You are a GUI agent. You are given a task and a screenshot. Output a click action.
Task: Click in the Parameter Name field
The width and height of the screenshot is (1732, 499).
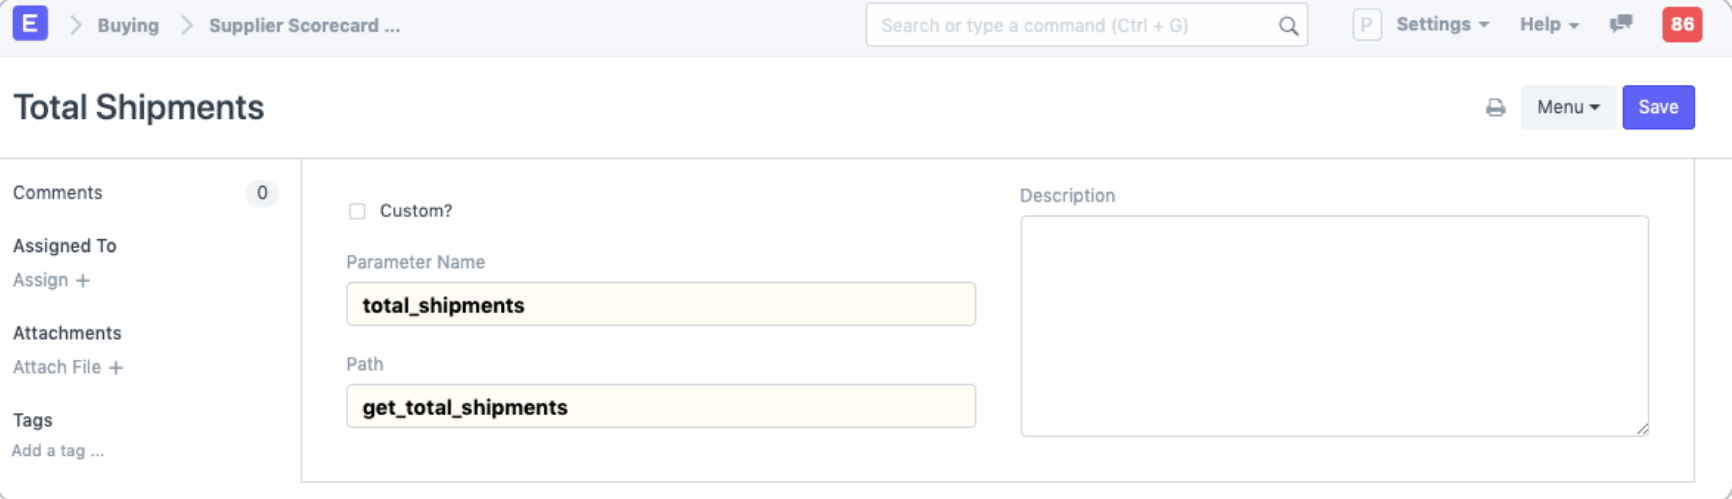pyautogui.click(x=660, y=305)
